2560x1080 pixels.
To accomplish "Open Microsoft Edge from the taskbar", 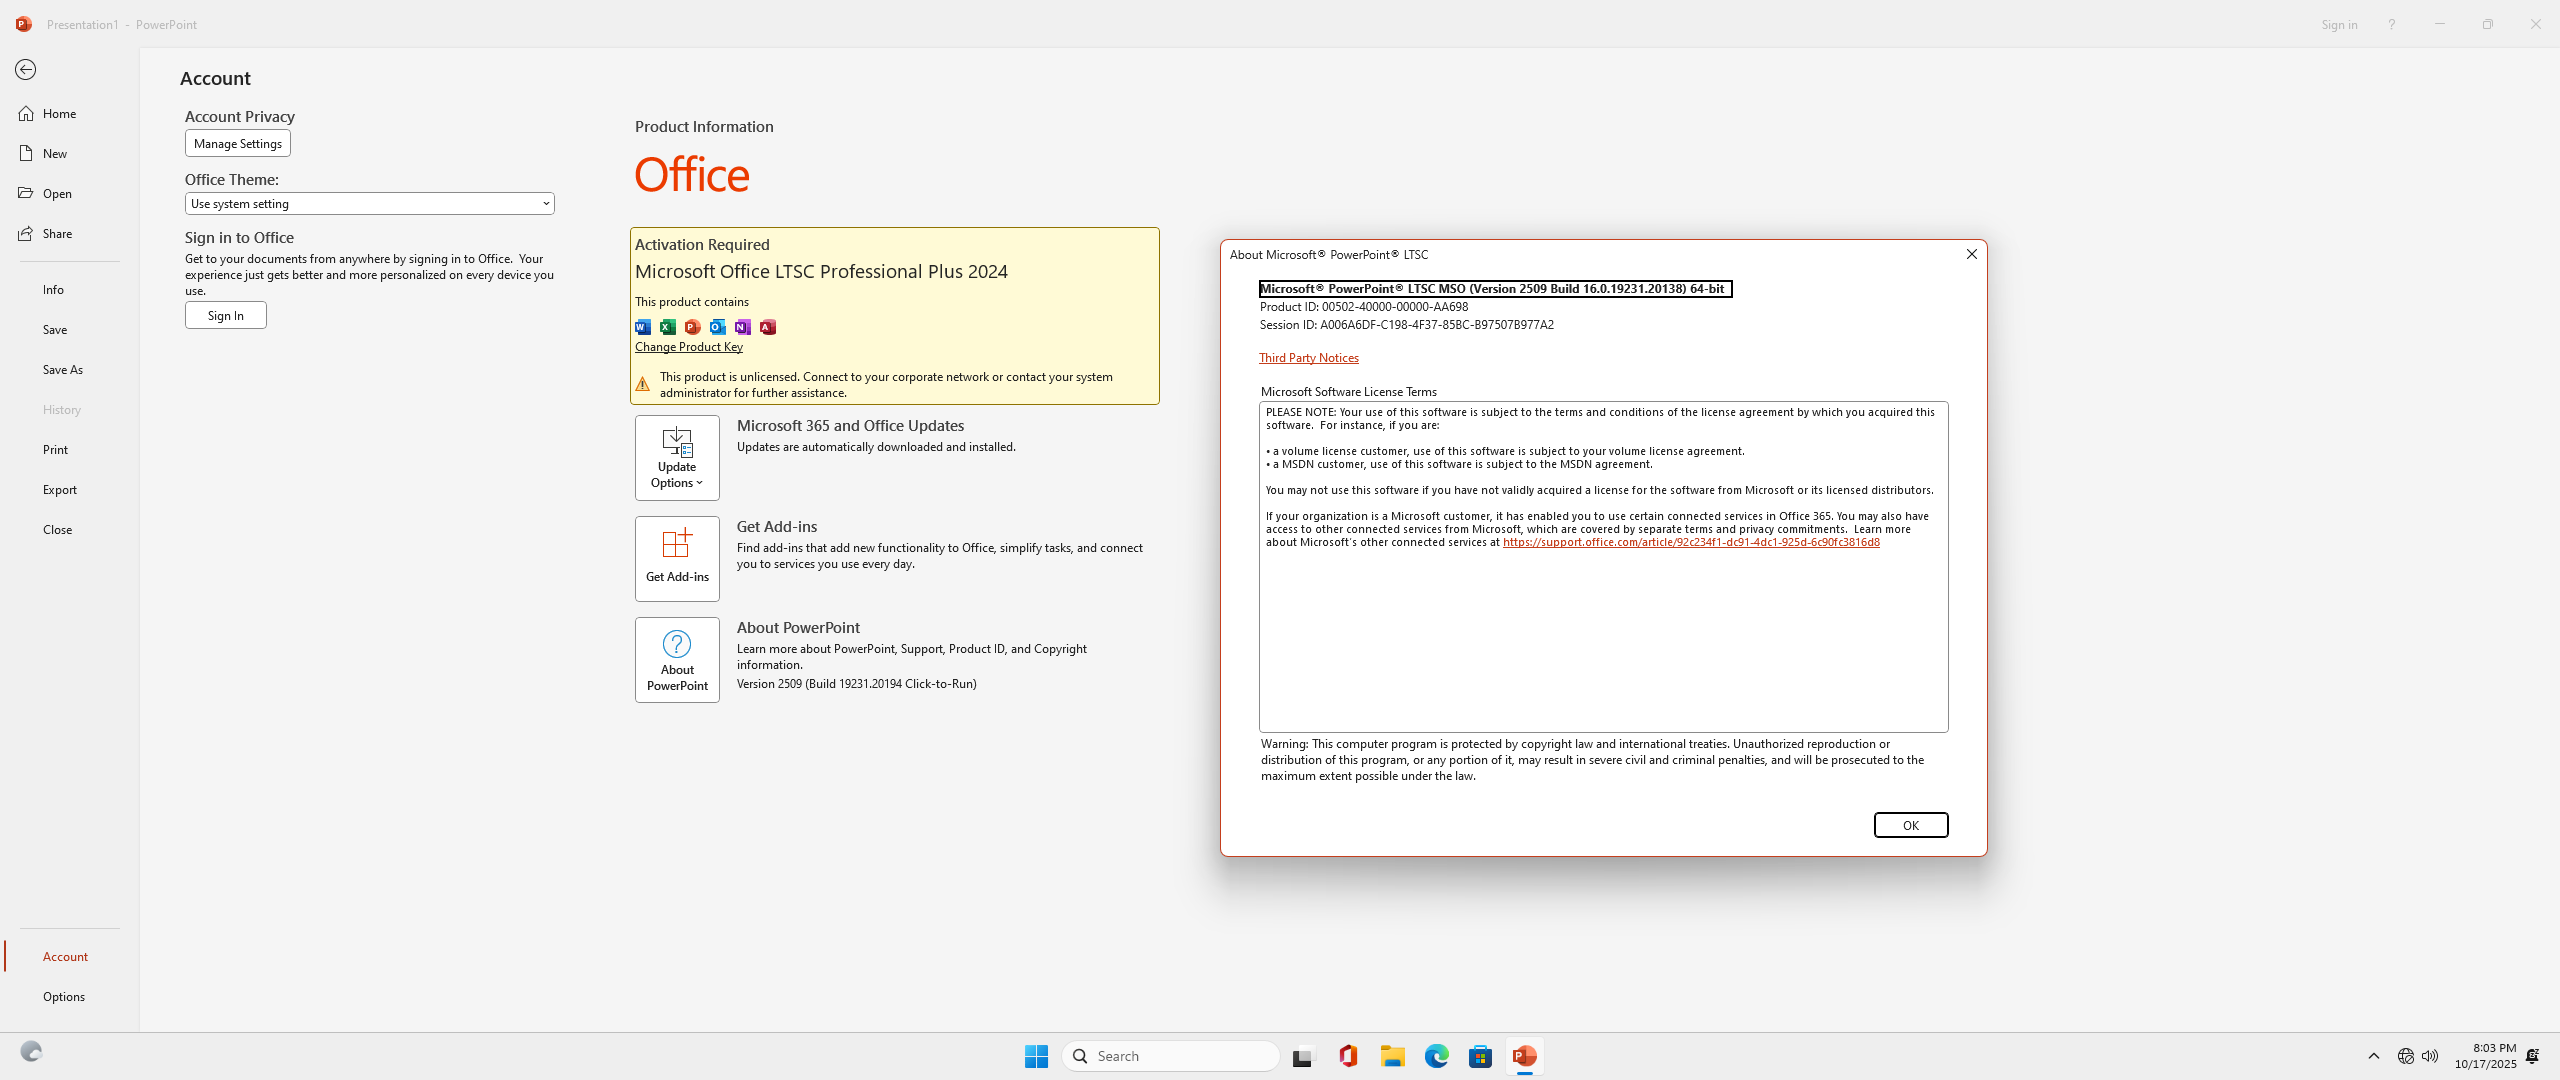I will 1436,1056.
